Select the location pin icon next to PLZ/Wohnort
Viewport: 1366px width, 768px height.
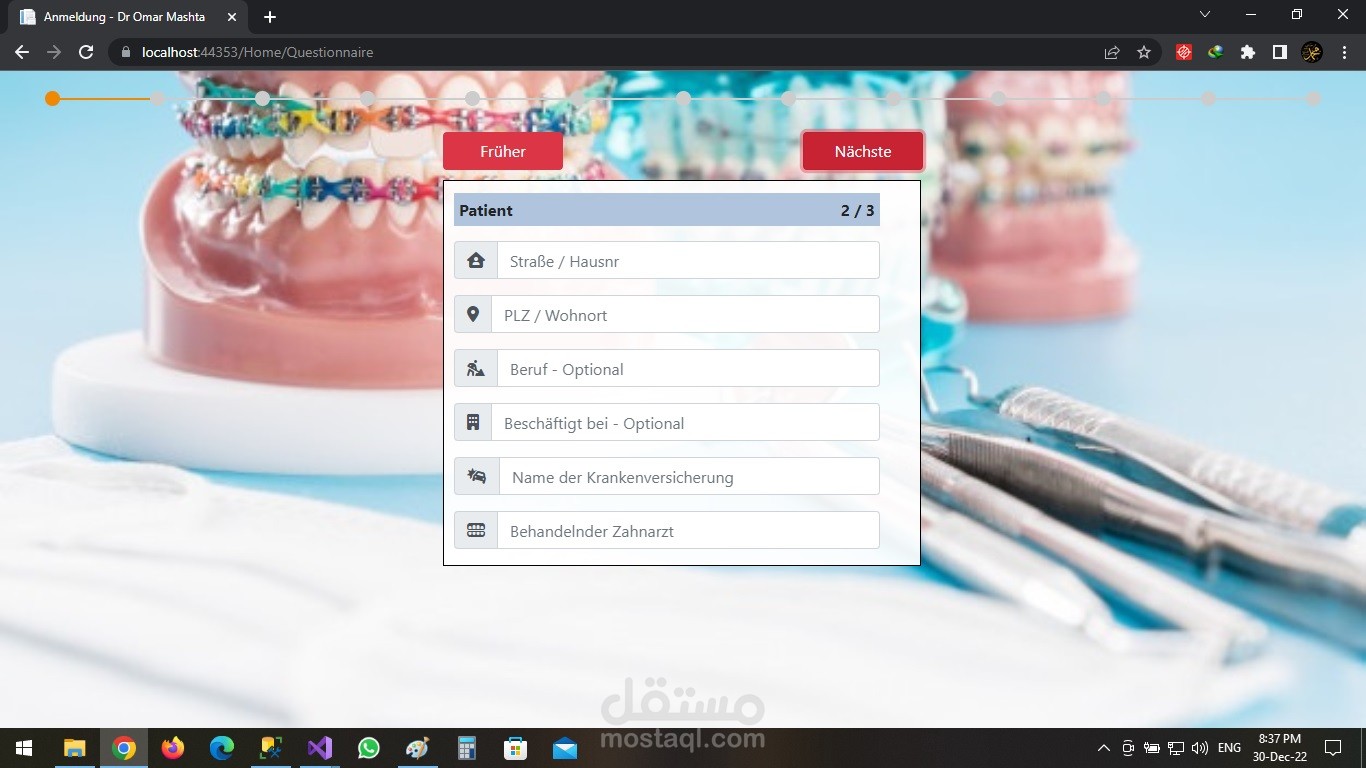475,313
